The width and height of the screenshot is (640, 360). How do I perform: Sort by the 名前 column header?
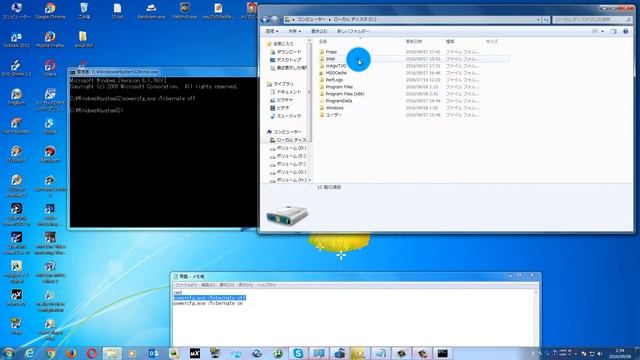click(x=323, y=41)
